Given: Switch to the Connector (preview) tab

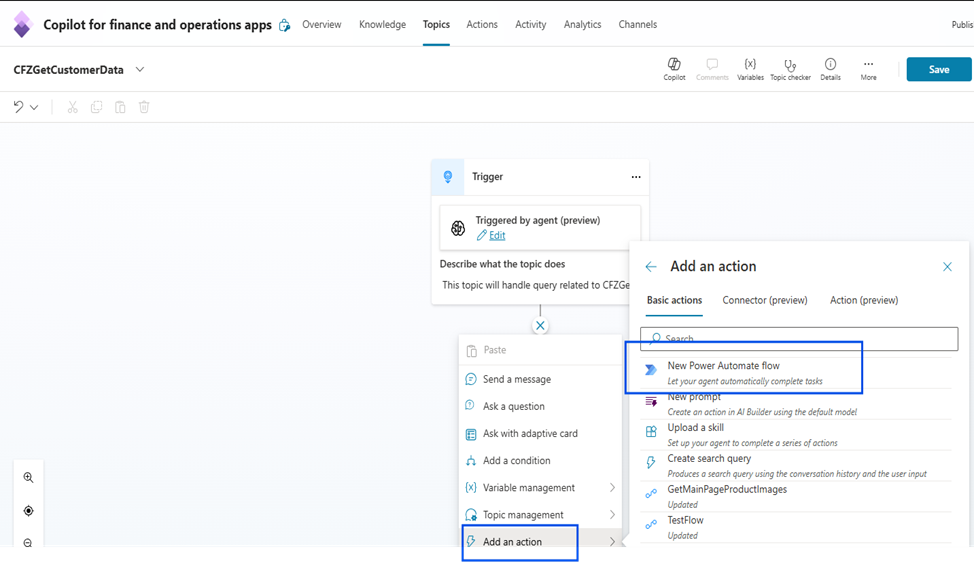Looking at the screenshot, I should click(x=765, y=301).
